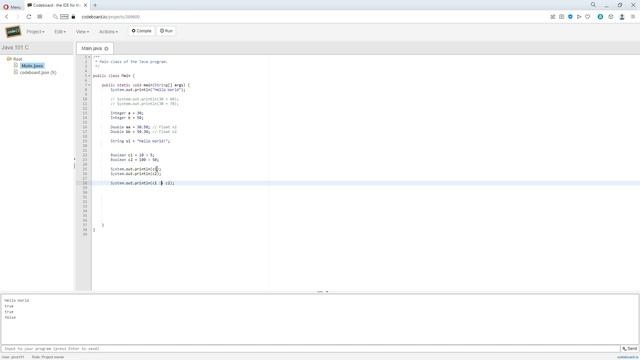Click the VPN badge in address bar

[64, 17]
